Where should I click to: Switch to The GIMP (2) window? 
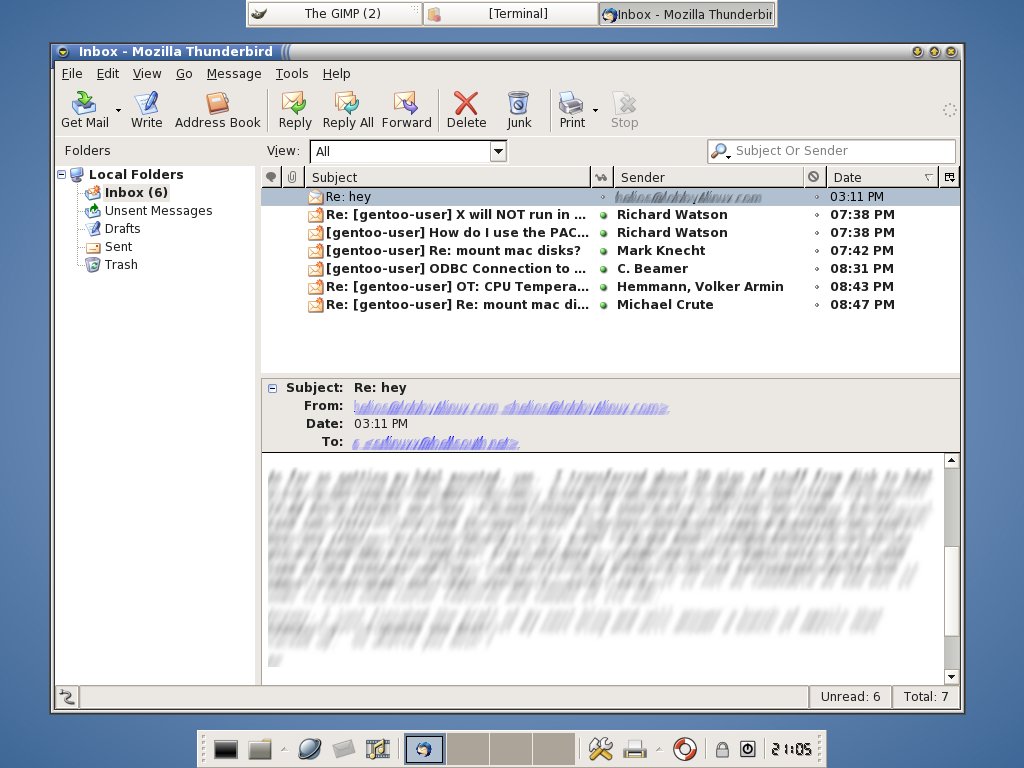[334, 14]
